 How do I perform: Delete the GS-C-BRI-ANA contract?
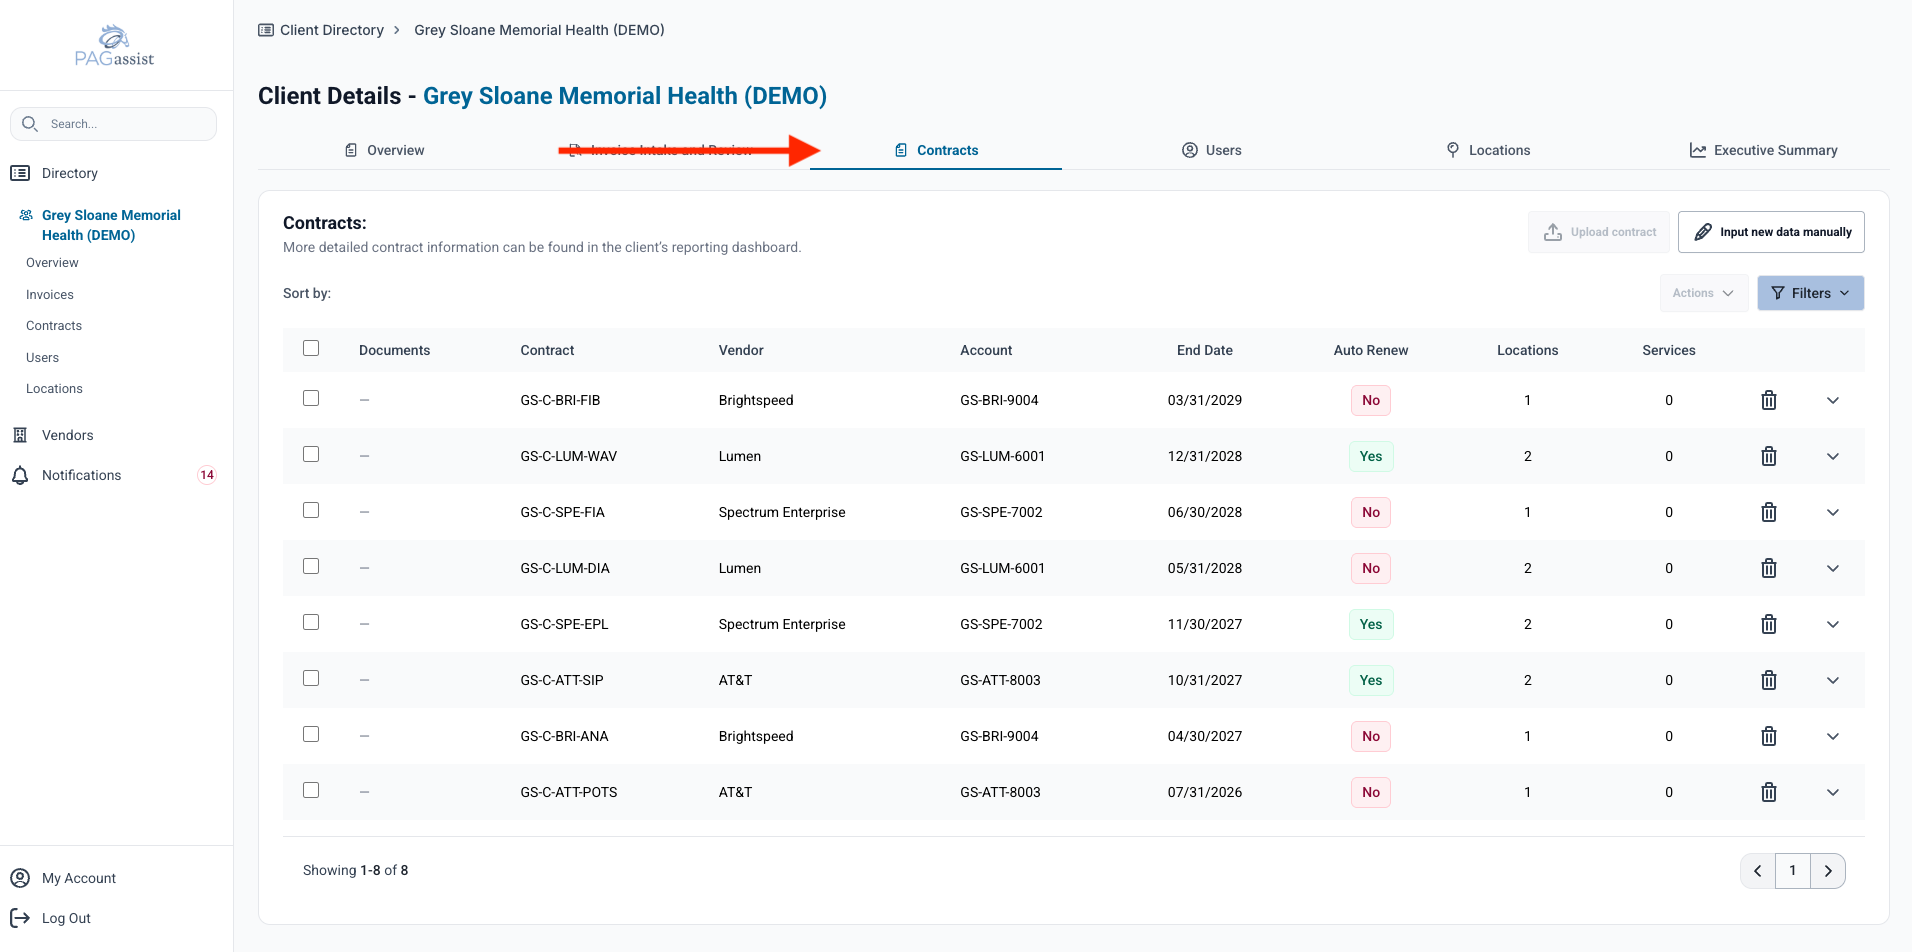tap(1768, 736)
